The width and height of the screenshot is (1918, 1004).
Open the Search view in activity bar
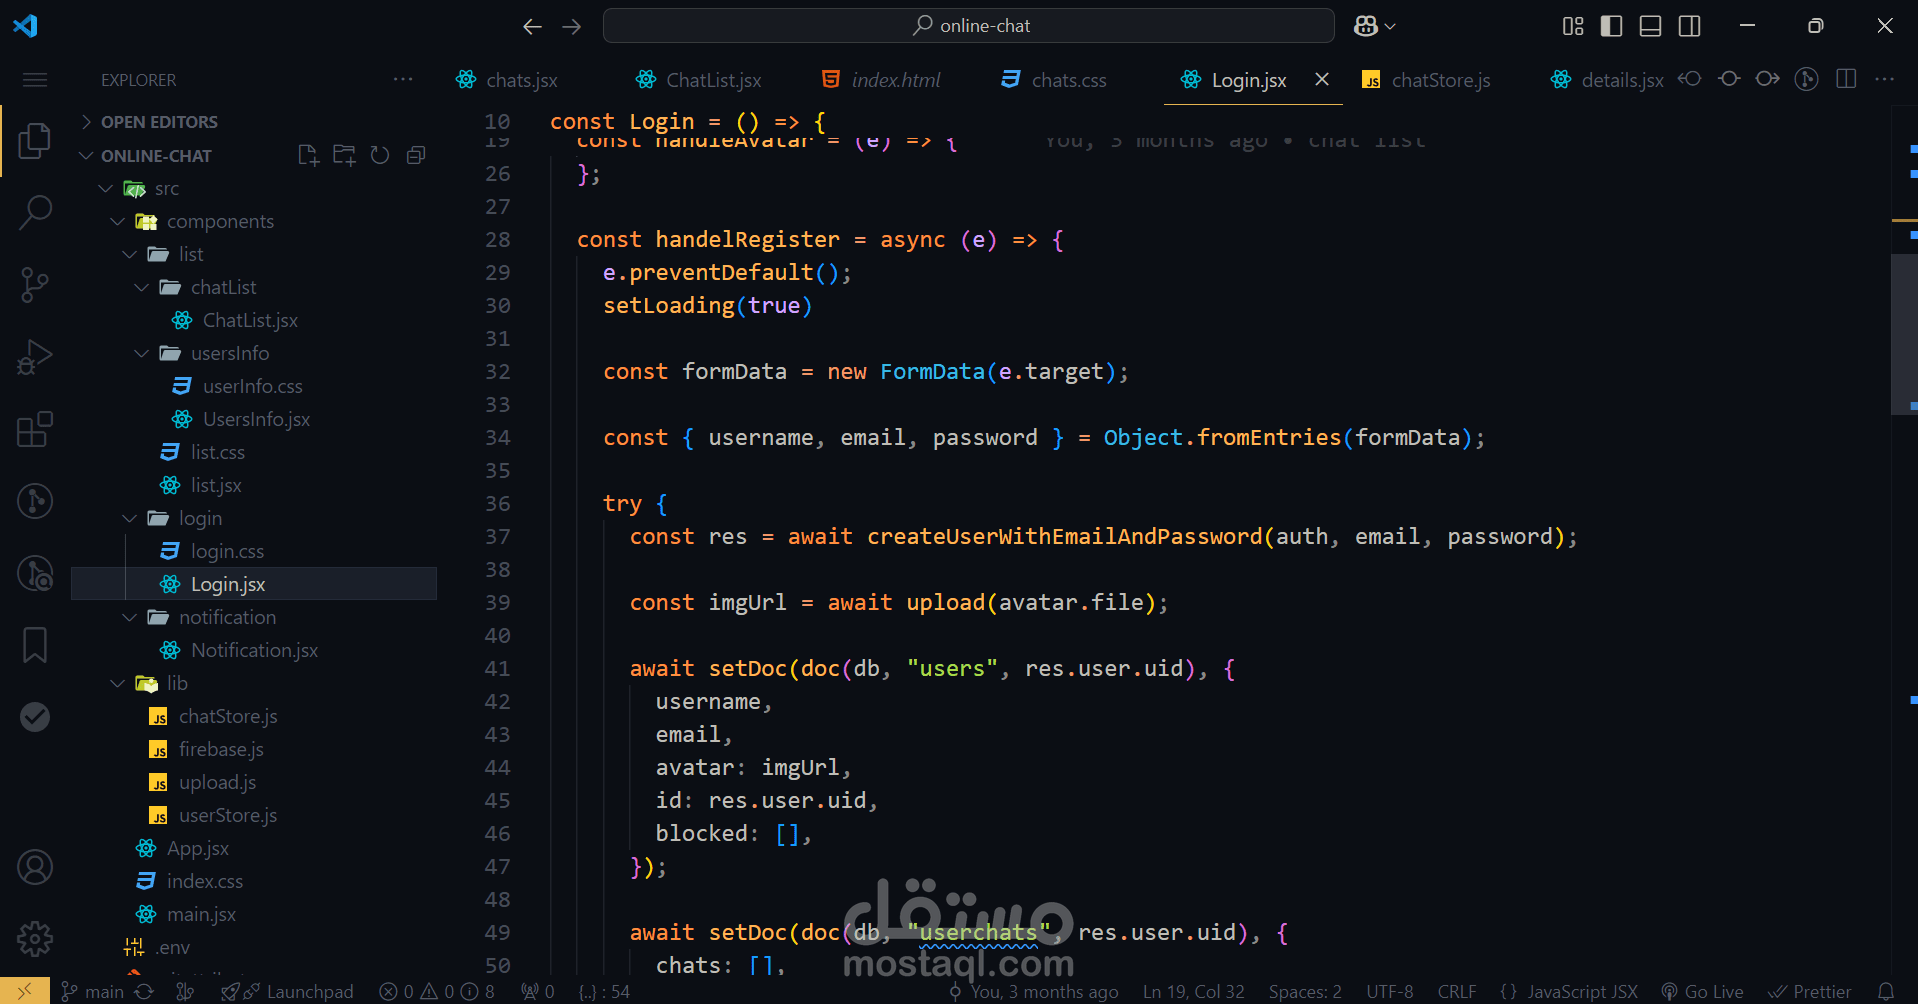click(35, 212)
